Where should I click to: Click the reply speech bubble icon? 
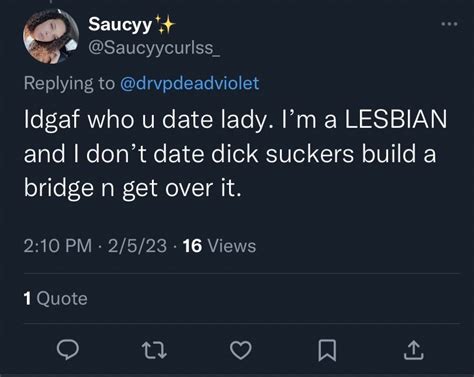coord(68,350)
